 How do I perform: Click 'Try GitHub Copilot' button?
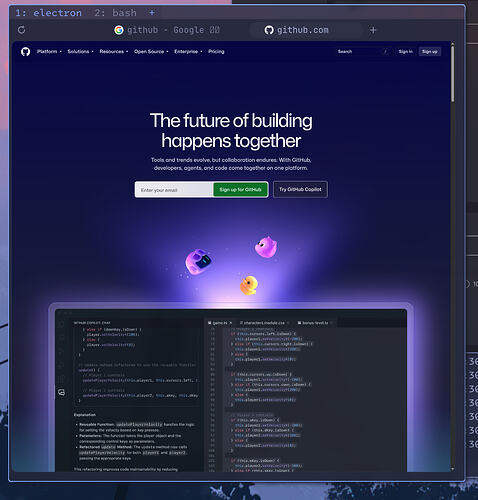tap(300, 189)
